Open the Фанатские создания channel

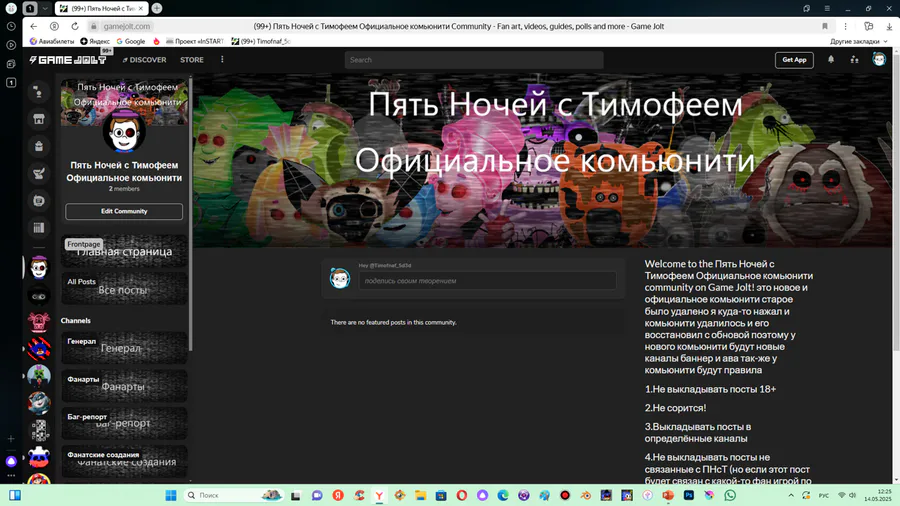click(124, 461)
